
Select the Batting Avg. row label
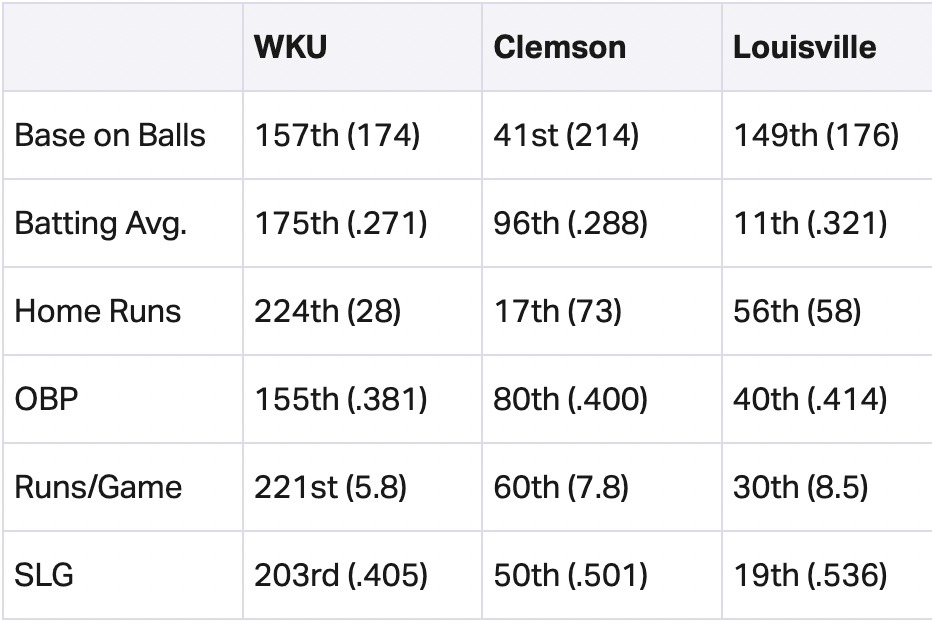click(x=100, y=223)
